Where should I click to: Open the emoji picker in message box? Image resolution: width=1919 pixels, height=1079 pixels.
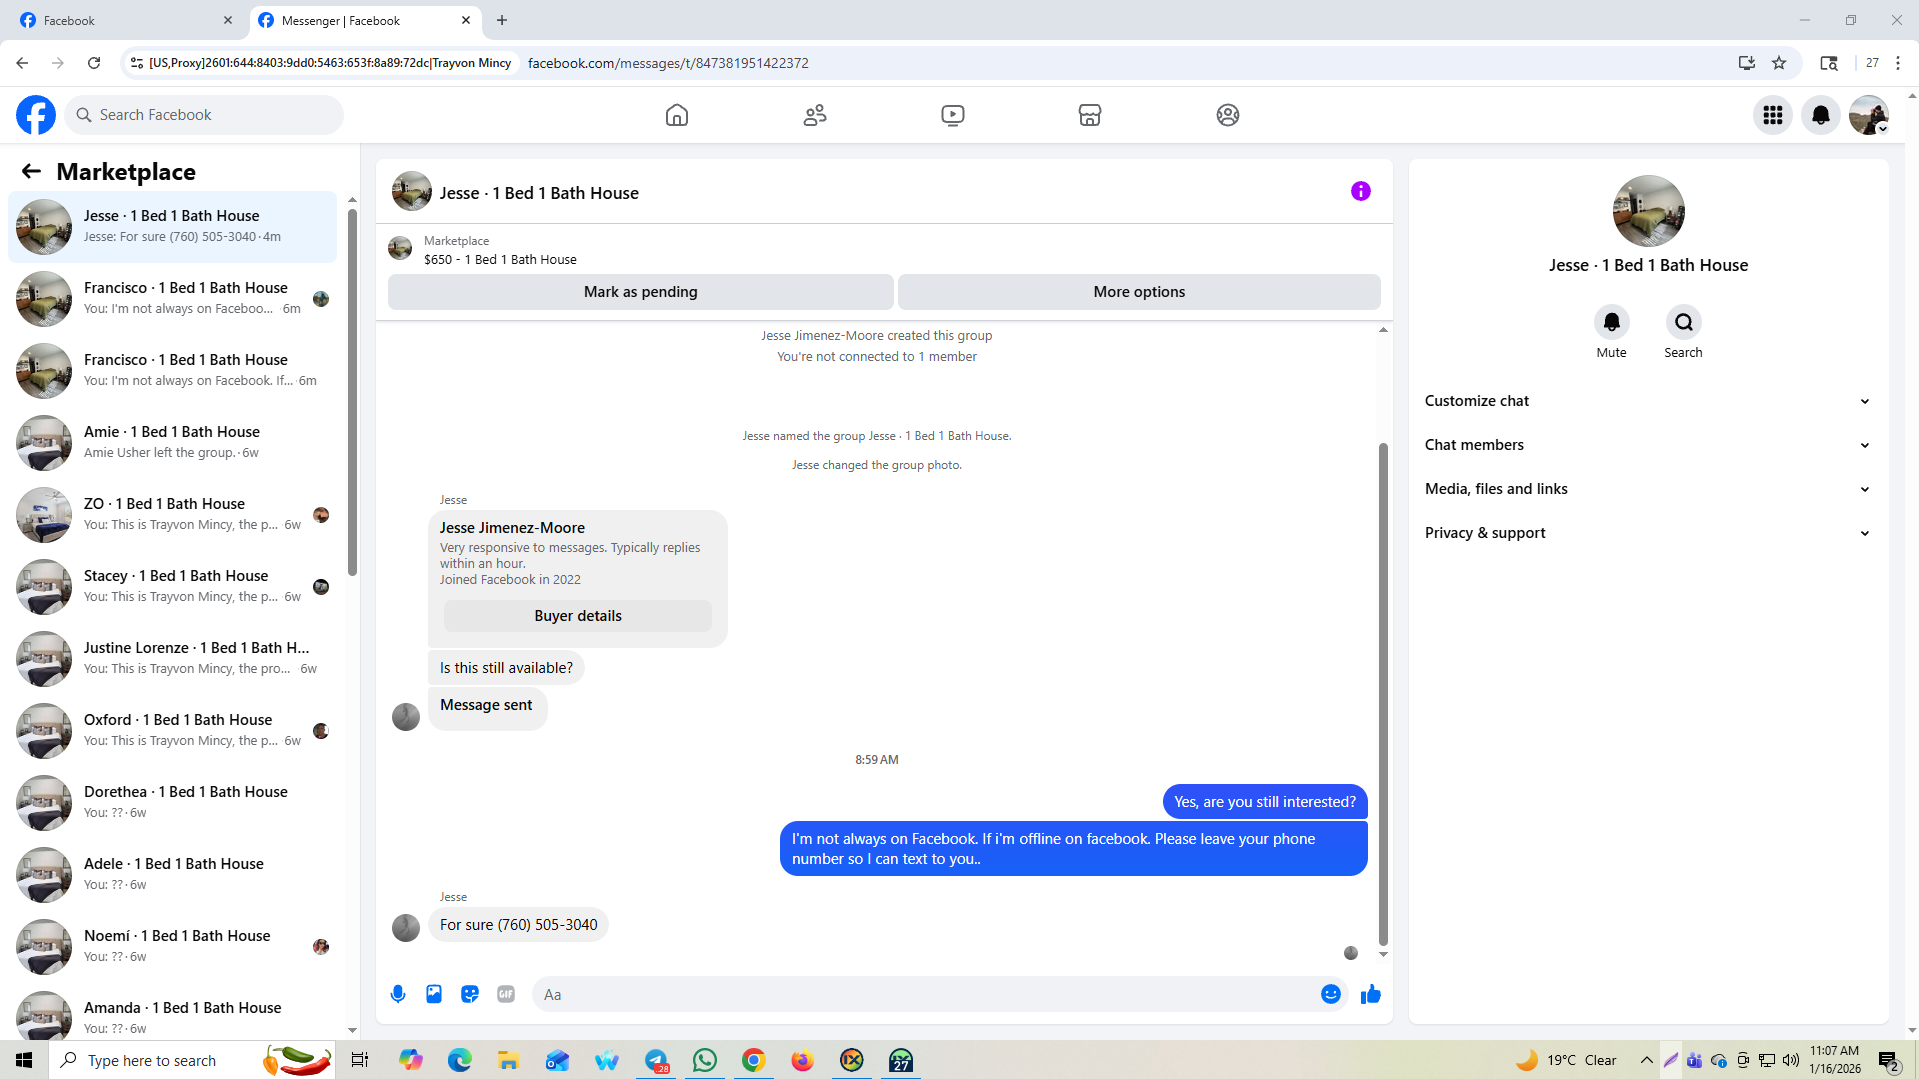[x=1331, y=994]
